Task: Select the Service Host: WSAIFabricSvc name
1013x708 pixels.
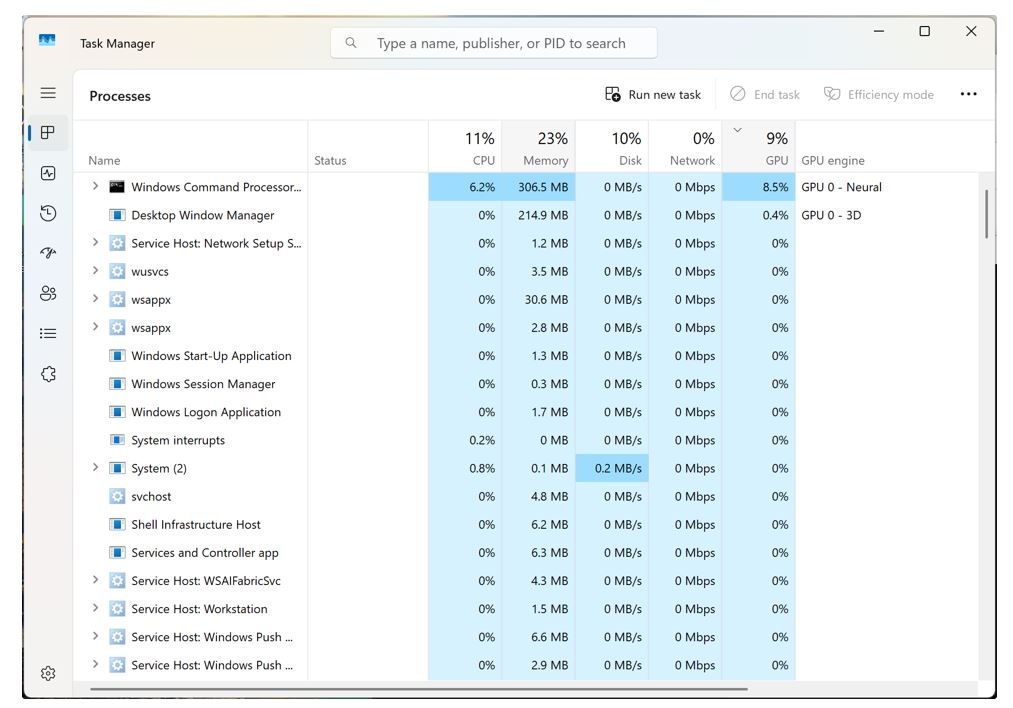Action: pos(205,581)
